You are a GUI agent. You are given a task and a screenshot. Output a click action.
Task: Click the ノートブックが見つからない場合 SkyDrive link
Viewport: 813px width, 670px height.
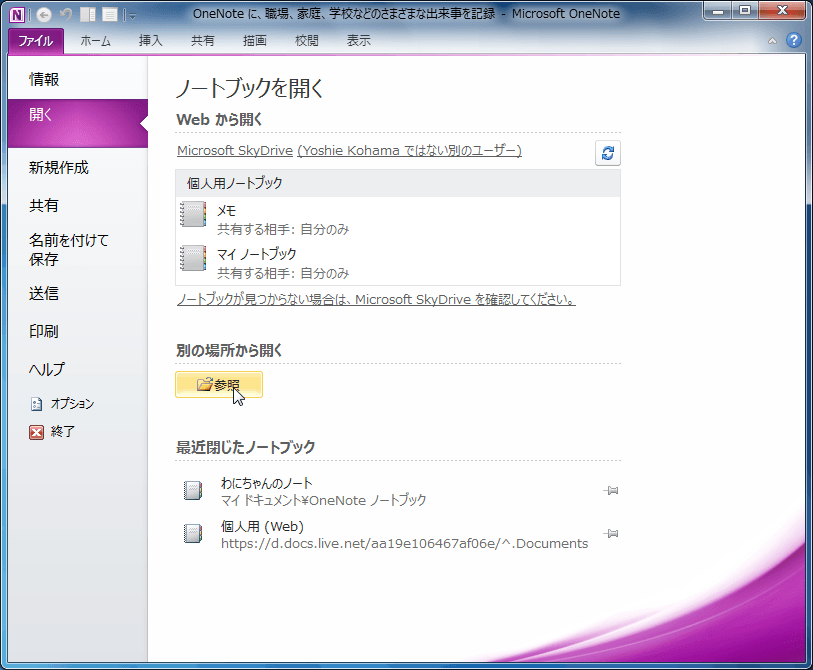[376, 300]
